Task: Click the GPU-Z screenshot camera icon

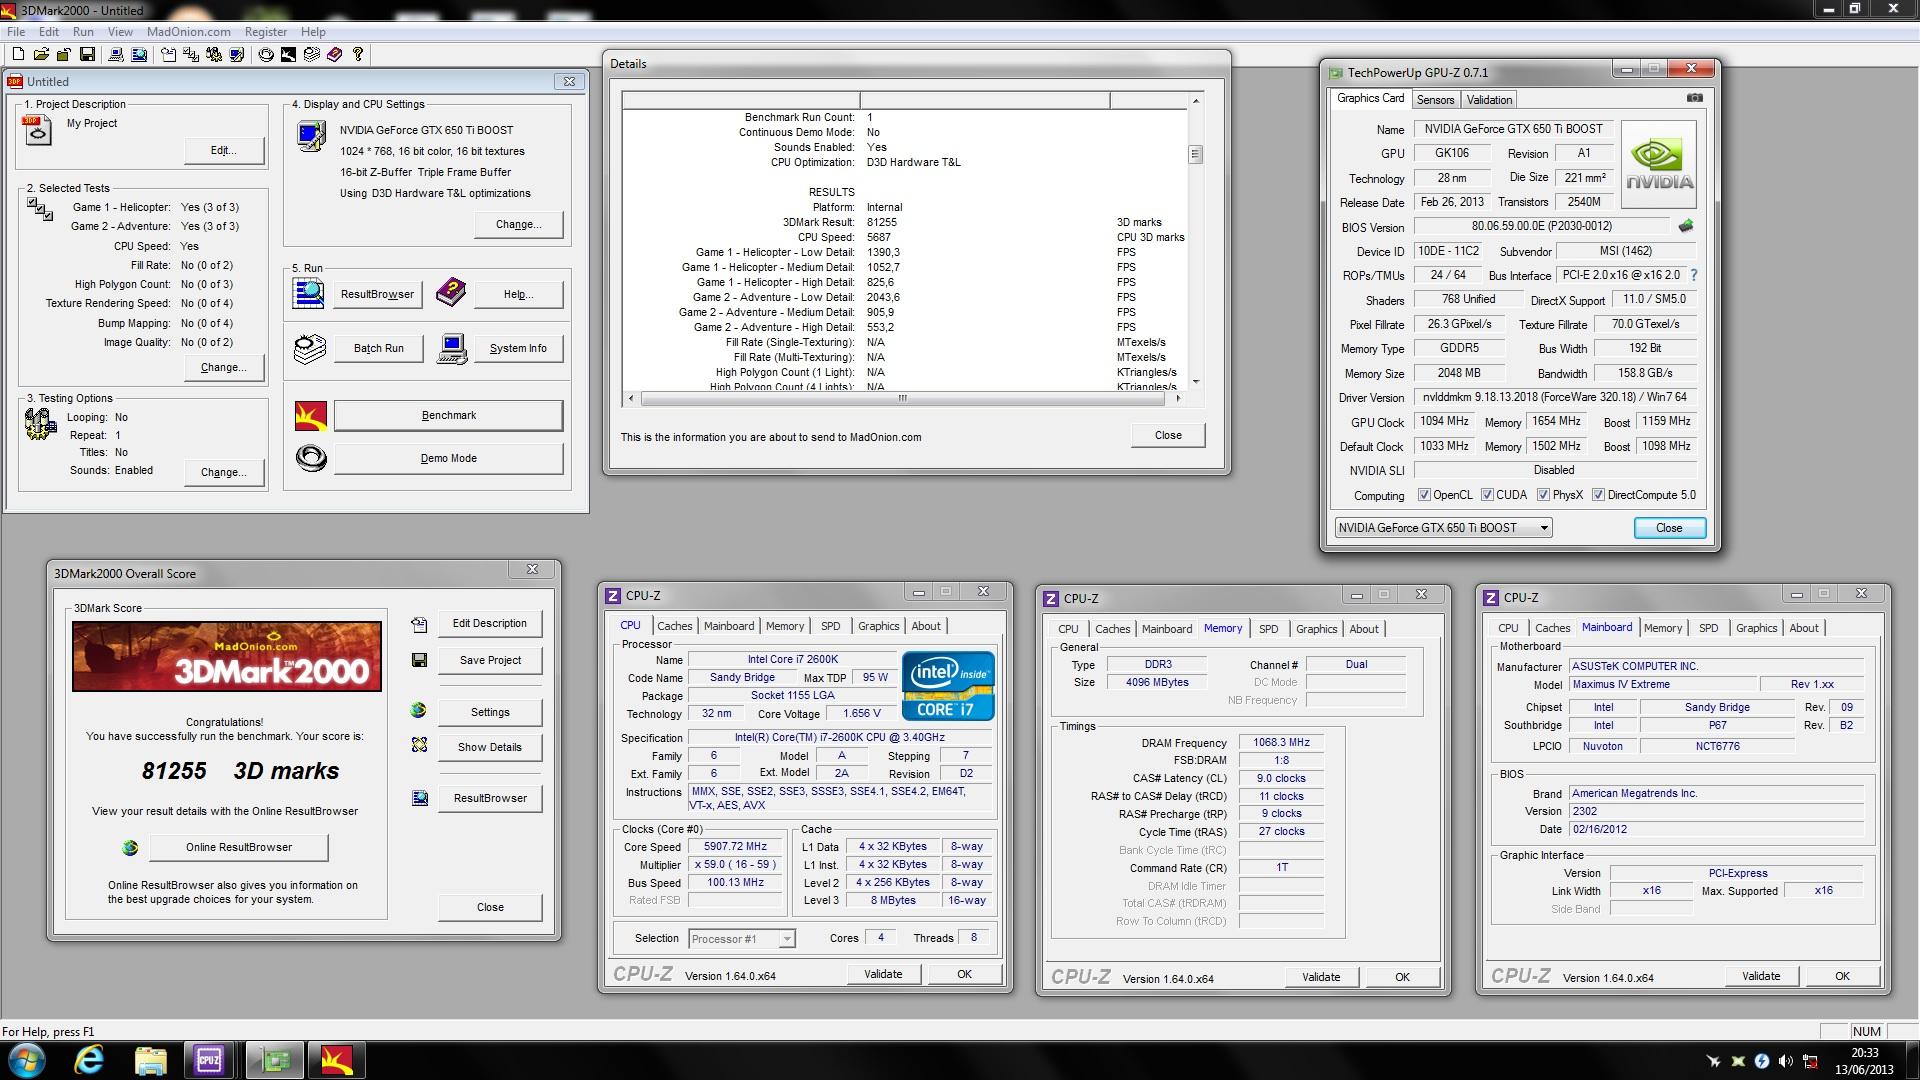Action: (1694, 98)
